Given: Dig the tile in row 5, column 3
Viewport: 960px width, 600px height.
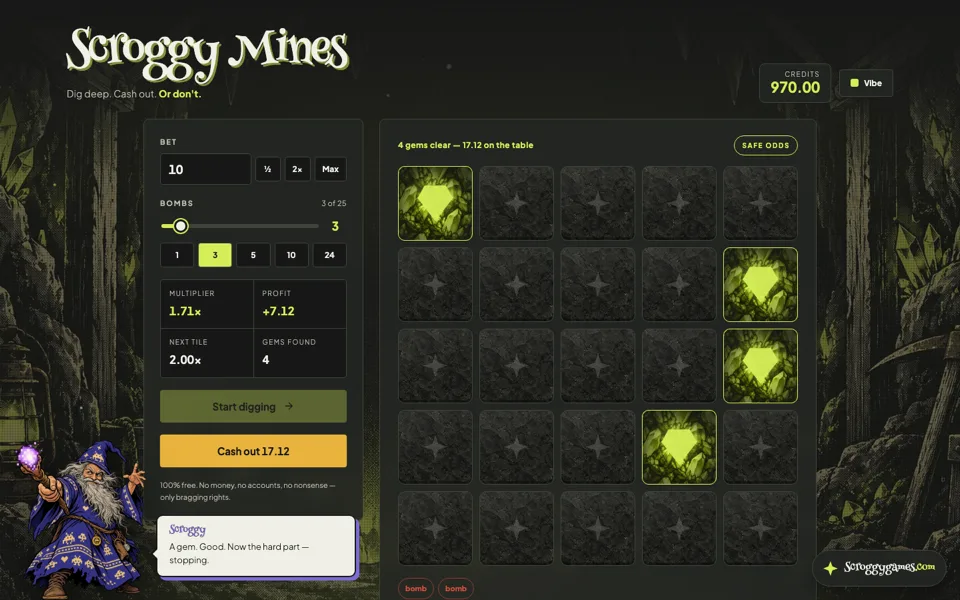Looking at the screenshot, I should tap(598, 528).
